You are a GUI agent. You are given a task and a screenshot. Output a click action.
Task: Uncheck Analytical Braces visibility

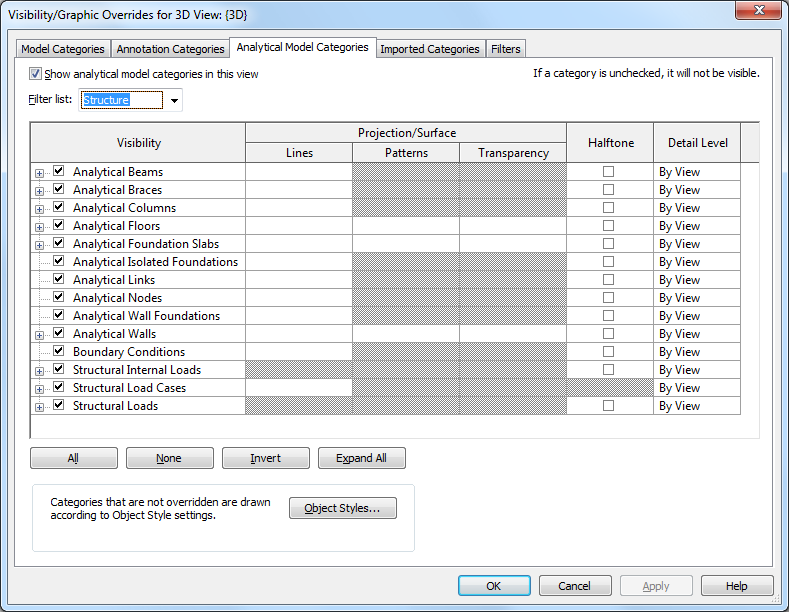pos(58,189)
